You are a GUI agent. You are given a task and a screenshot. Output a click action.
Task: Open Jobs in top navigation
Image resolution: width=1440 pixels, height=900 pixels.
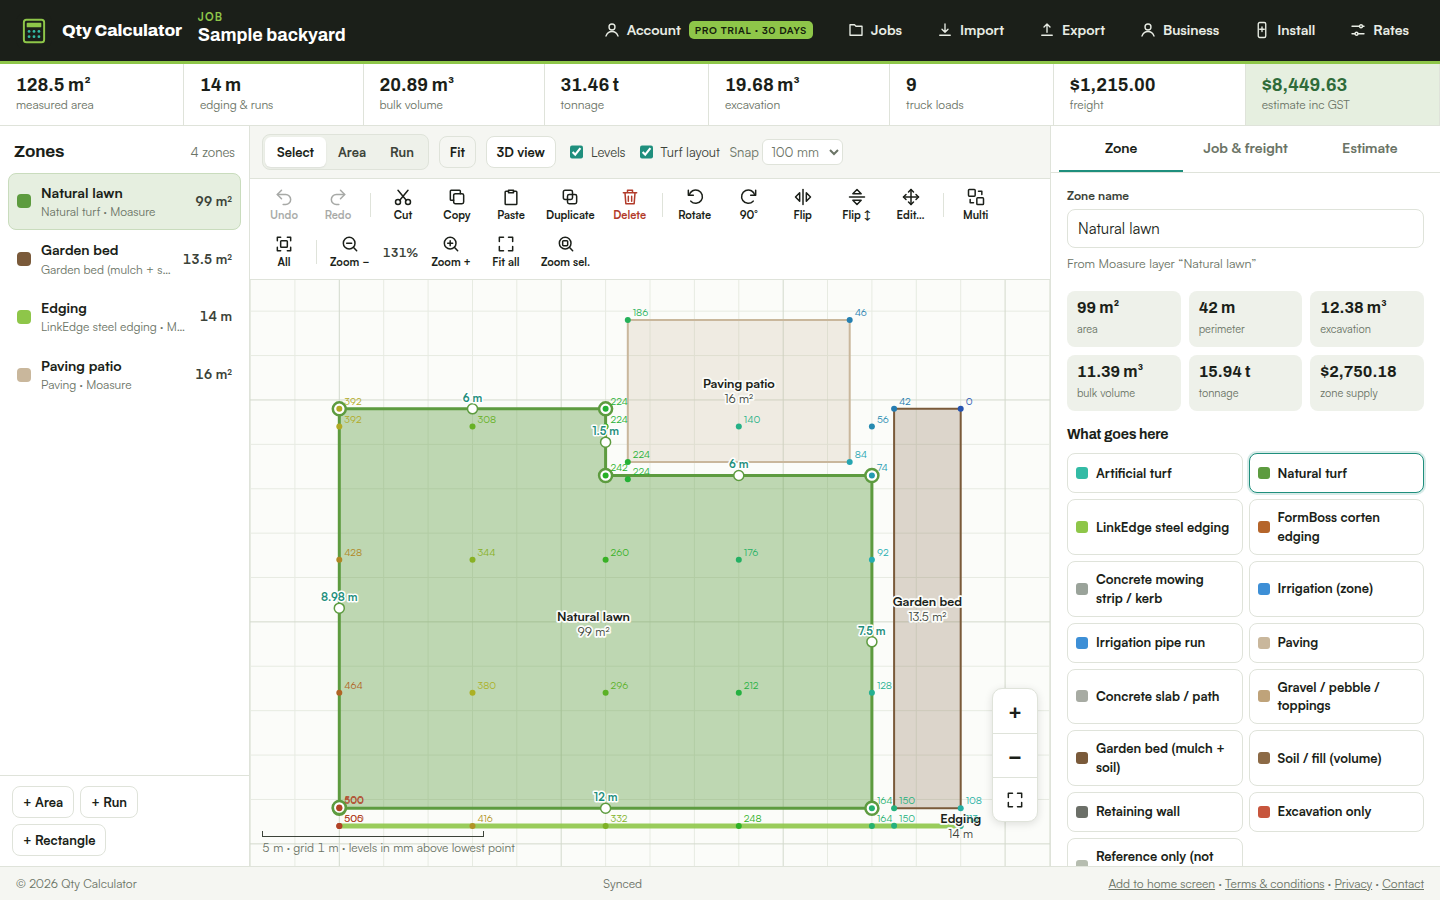click(875, 30)
